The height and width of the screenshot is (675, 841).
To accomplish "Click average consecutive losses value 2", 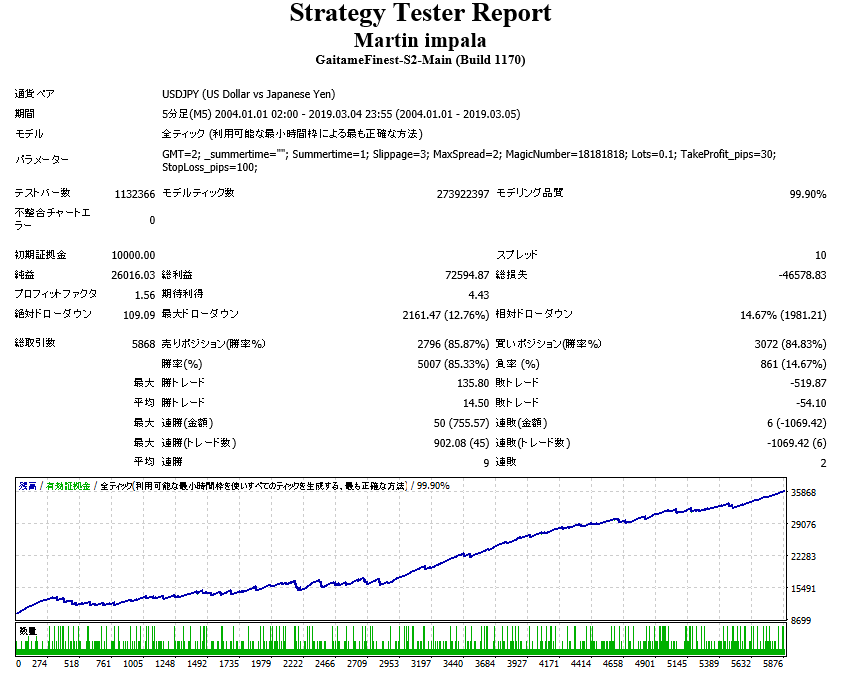I will coord(823,463).
